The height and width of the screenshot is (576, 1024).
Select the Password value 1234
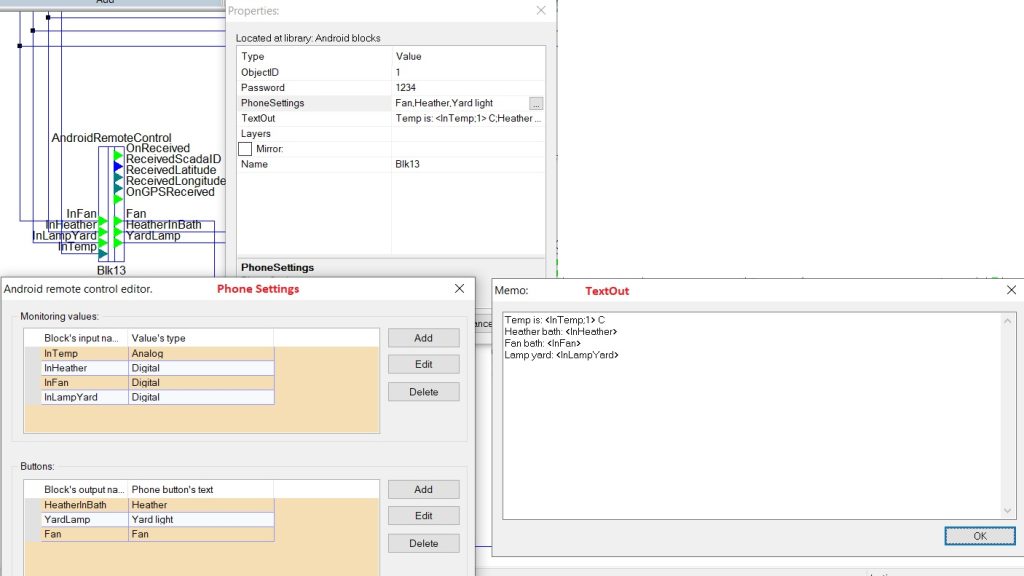point(468,88)
